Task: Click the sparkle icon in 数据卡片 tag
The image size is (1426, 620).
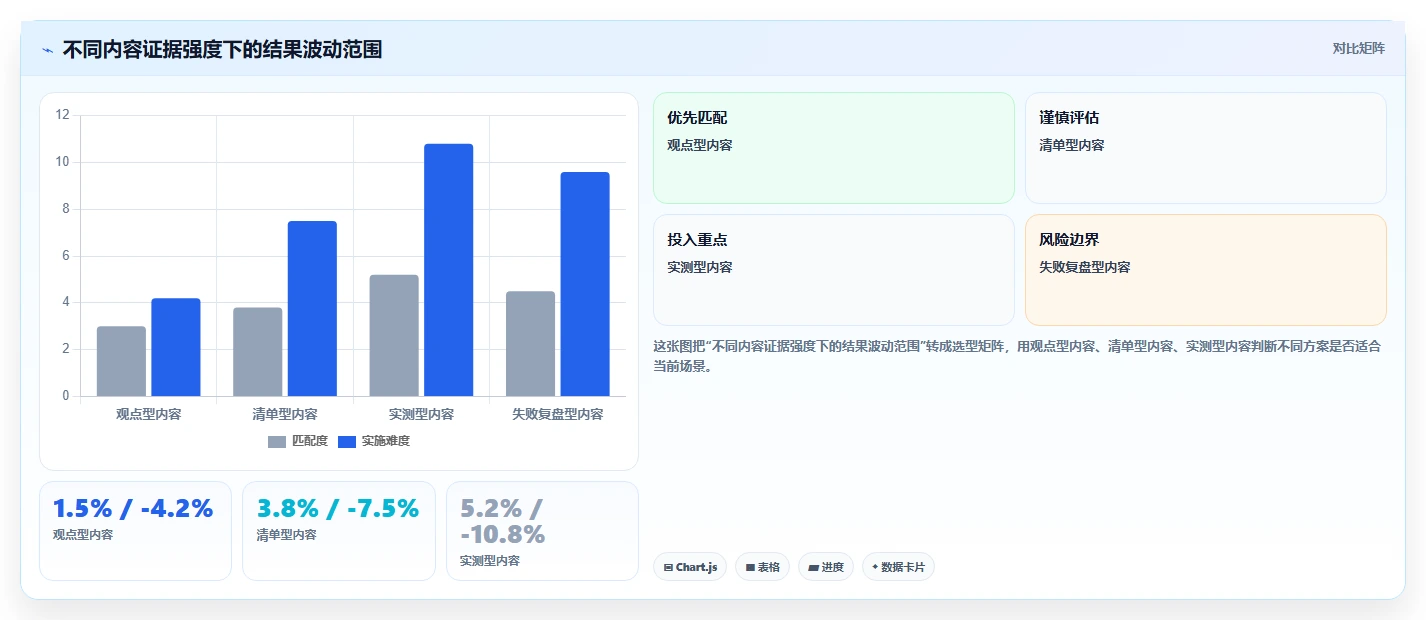Action: (x=875, y=567)
